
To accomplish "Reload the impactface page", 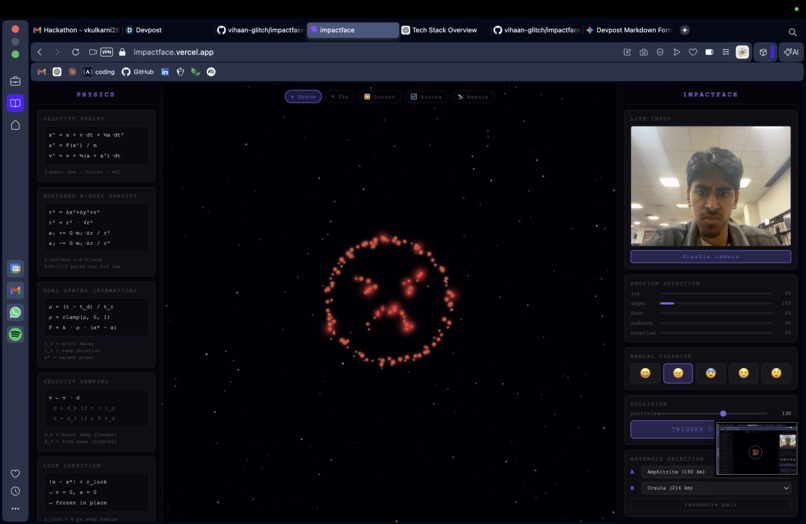I will (x=76, y=52).
